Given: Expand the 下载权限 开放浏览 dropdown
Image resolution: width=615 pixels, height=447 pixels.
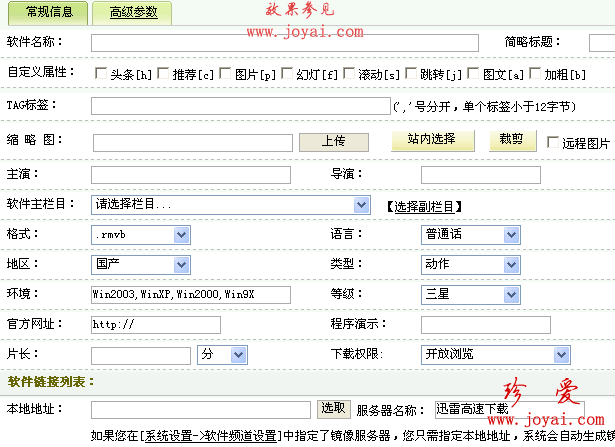Looking at the screenshot, I should pos(495,355).
